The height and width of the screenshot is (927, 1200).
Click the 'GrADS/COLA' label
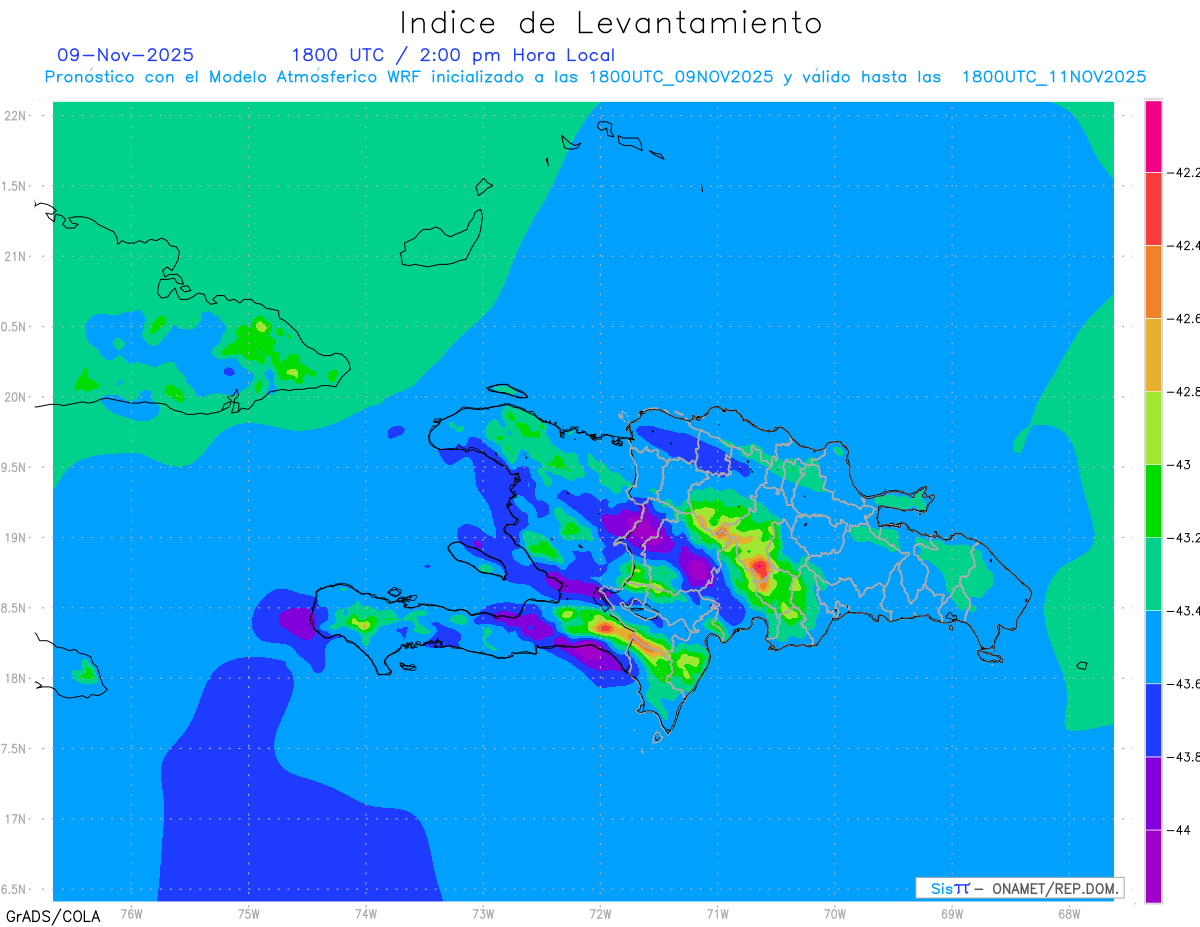click(x=53, y=916)
